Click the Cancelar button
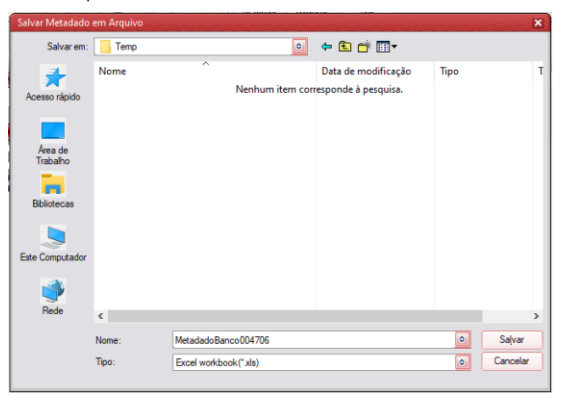 512,361
